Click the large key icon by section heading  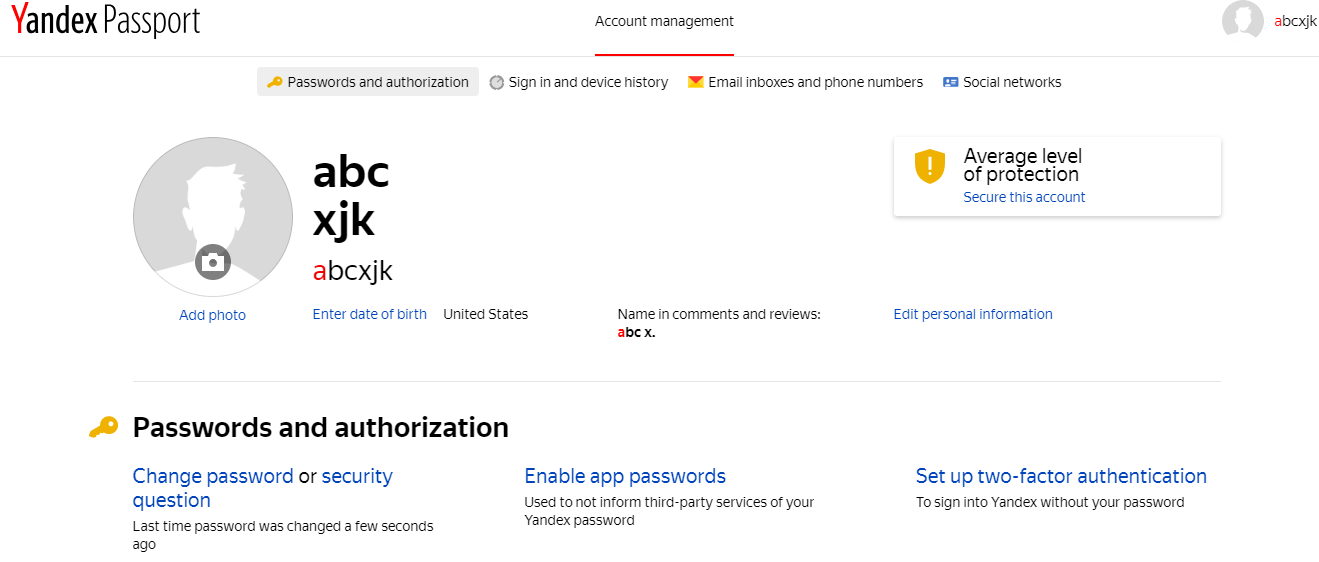[x=103, y=427]
